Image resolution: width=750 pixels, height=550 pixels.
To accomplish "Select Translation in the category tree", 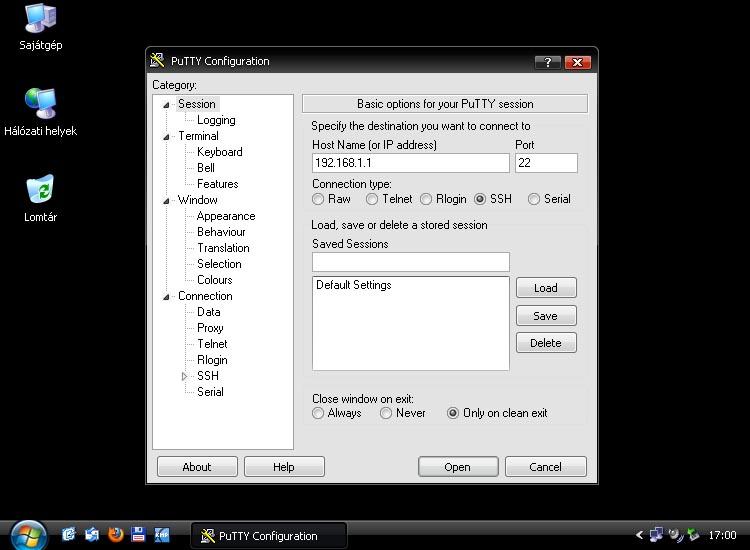I will (x=223, y=248).
